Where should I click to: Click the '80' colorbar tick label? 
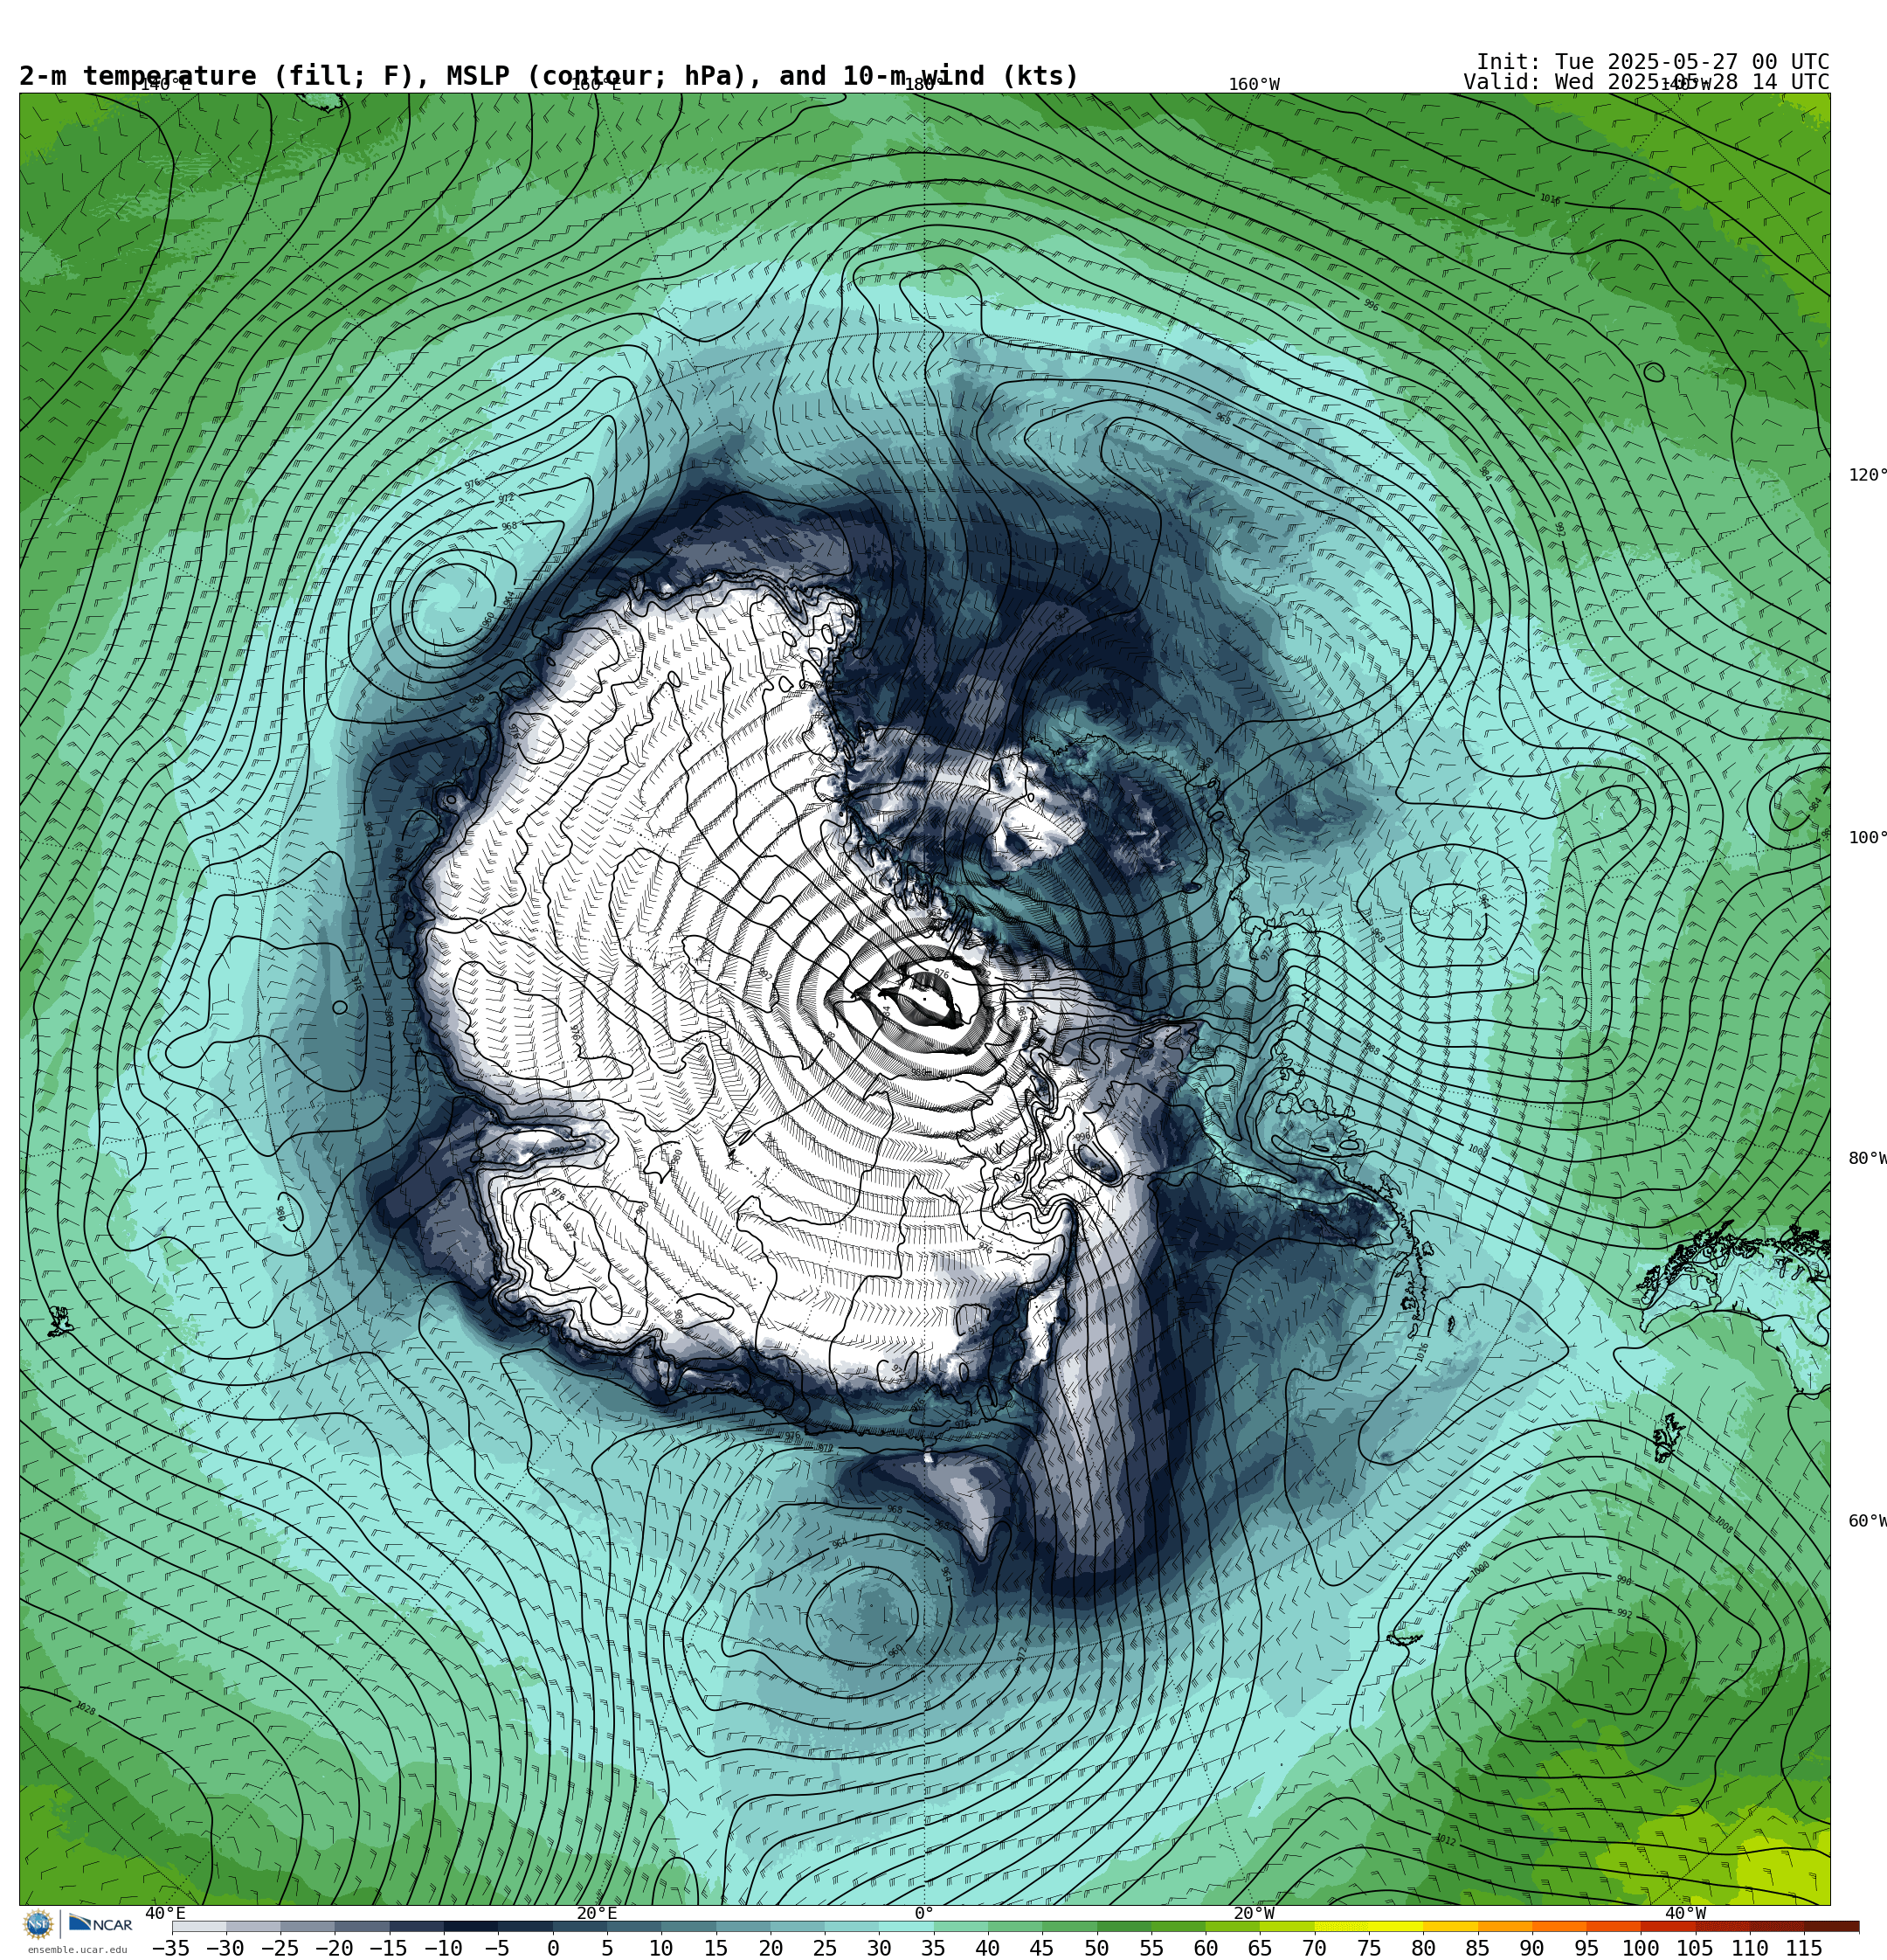pyautogui.click(x=1423, y=1948)
